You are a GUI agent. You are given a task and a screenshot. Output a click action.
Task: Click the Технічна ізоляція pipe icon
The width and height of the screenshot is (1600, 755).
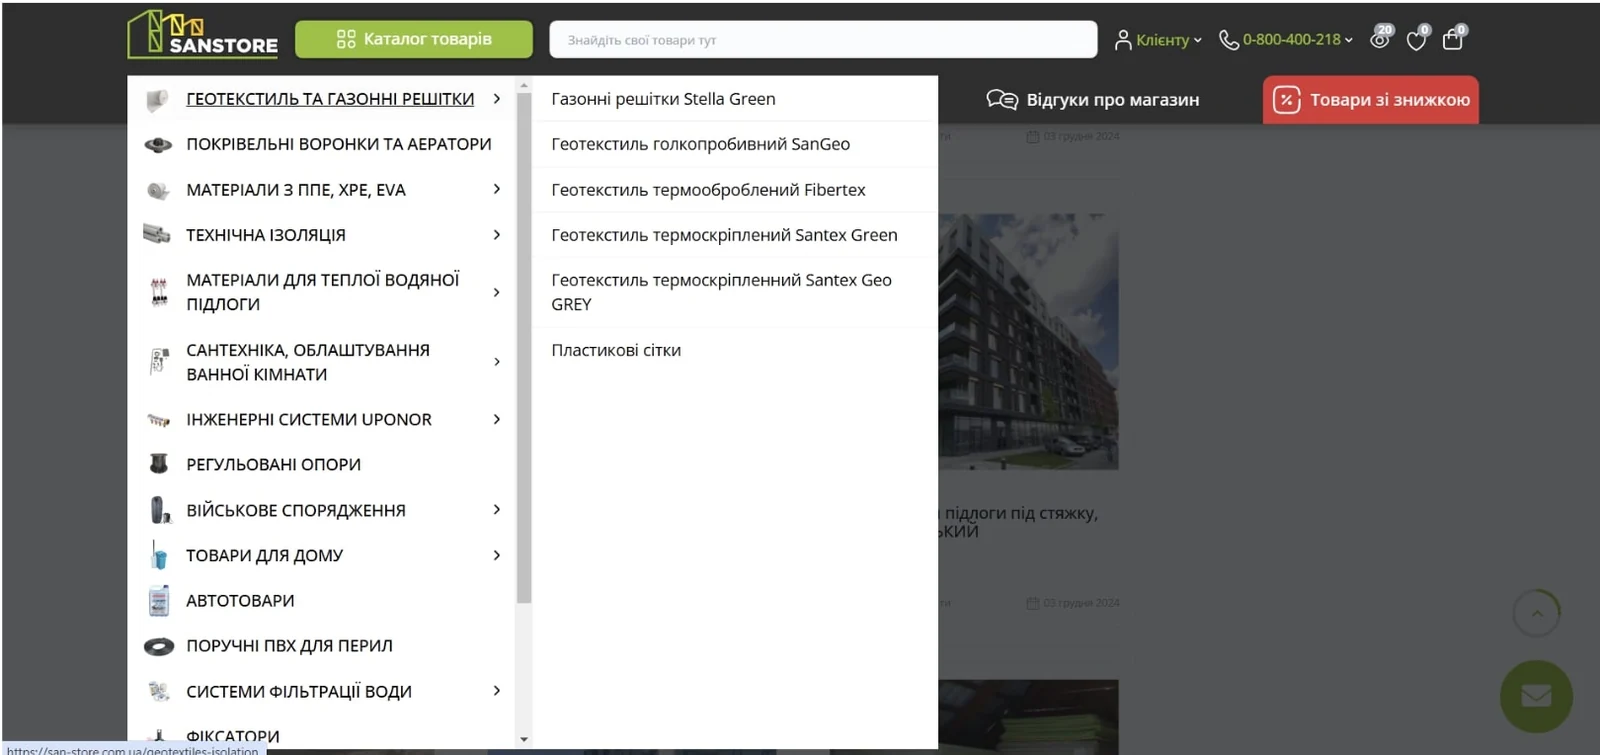click(157, 234)
